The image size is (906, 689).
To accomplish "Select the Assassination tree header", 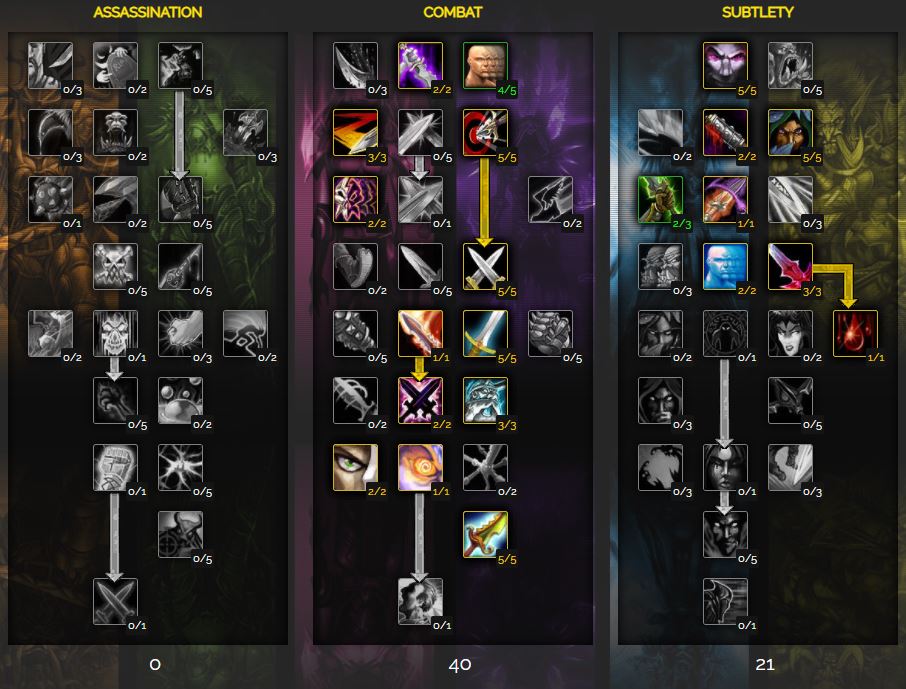I will coord(148,12).
